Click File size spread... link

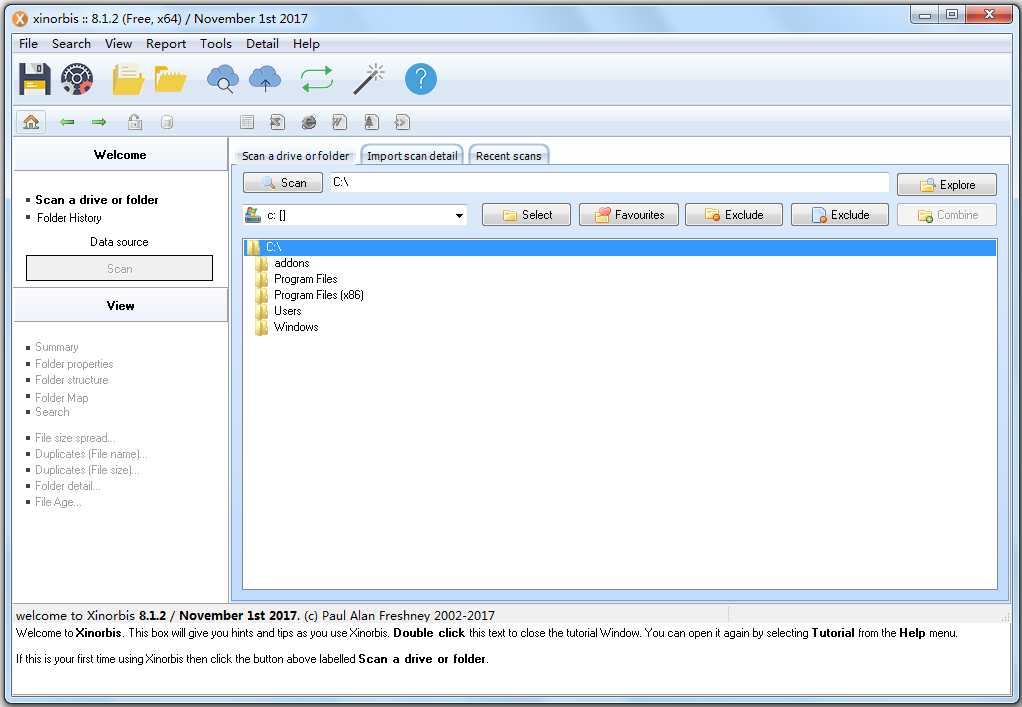75,438
